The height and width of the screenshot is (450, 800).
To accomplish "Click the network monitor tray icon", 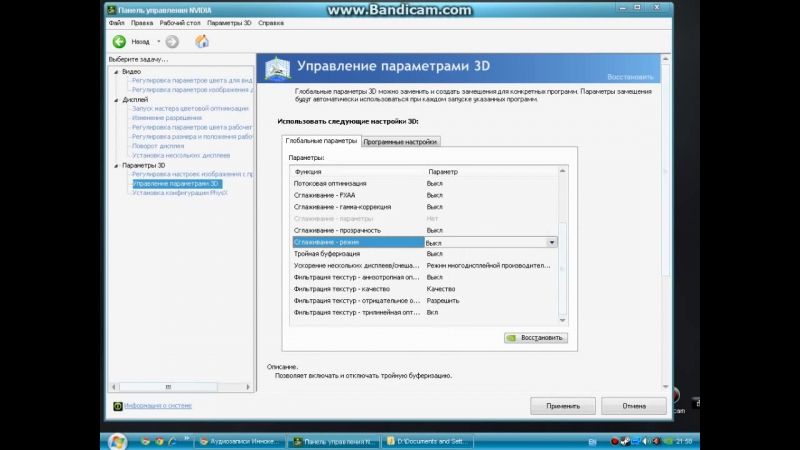I will (x=636, y=441).
